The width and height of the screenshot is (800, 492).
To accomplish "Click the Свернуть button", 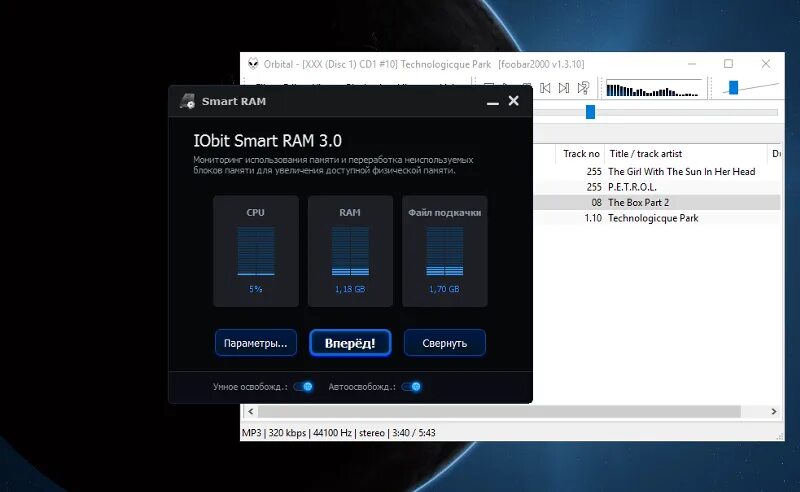I will 444,343.
